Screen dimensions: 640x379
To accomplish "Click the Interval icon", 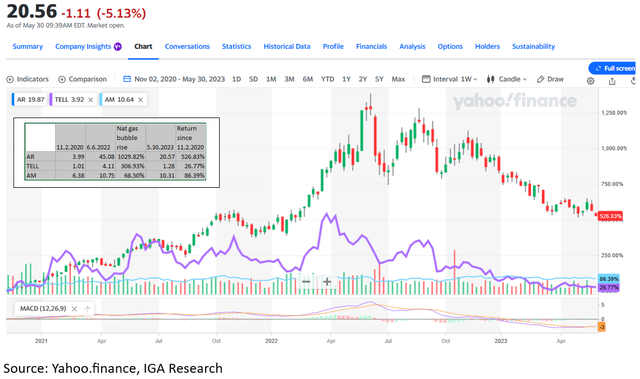I will click(426, 79).
